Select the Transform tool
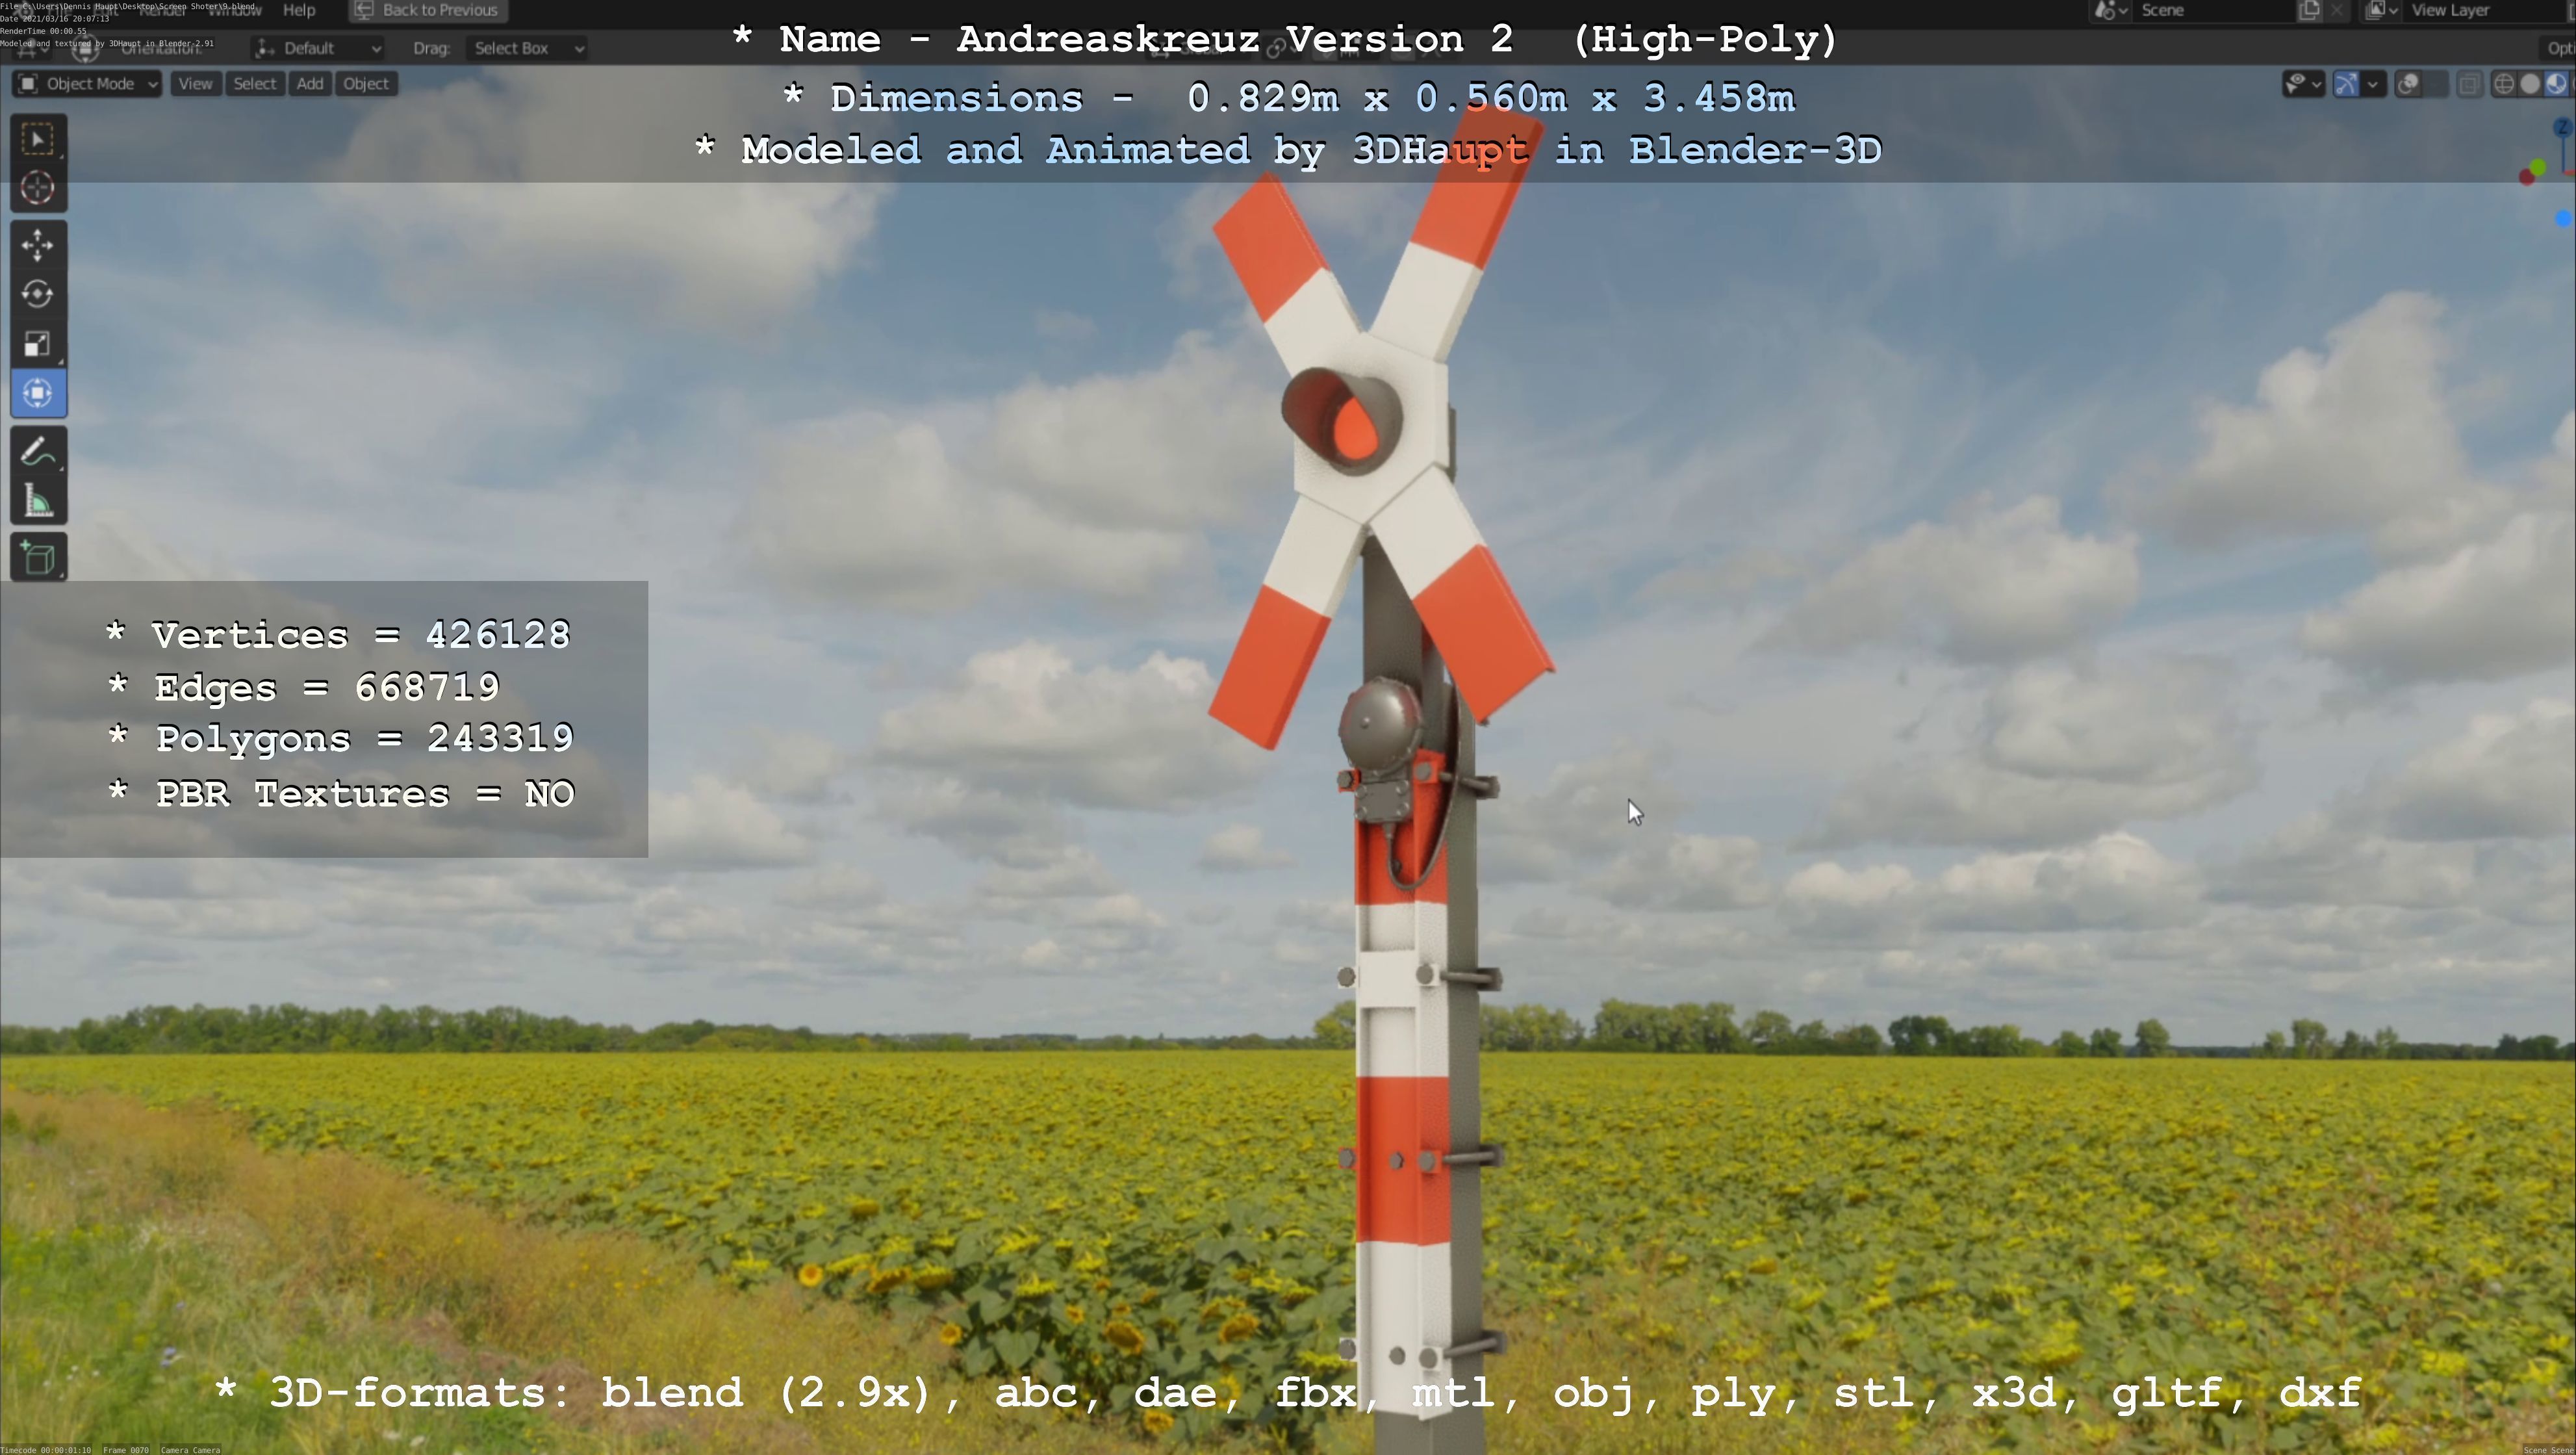The image size is (2576, 1455). (38, 393)
